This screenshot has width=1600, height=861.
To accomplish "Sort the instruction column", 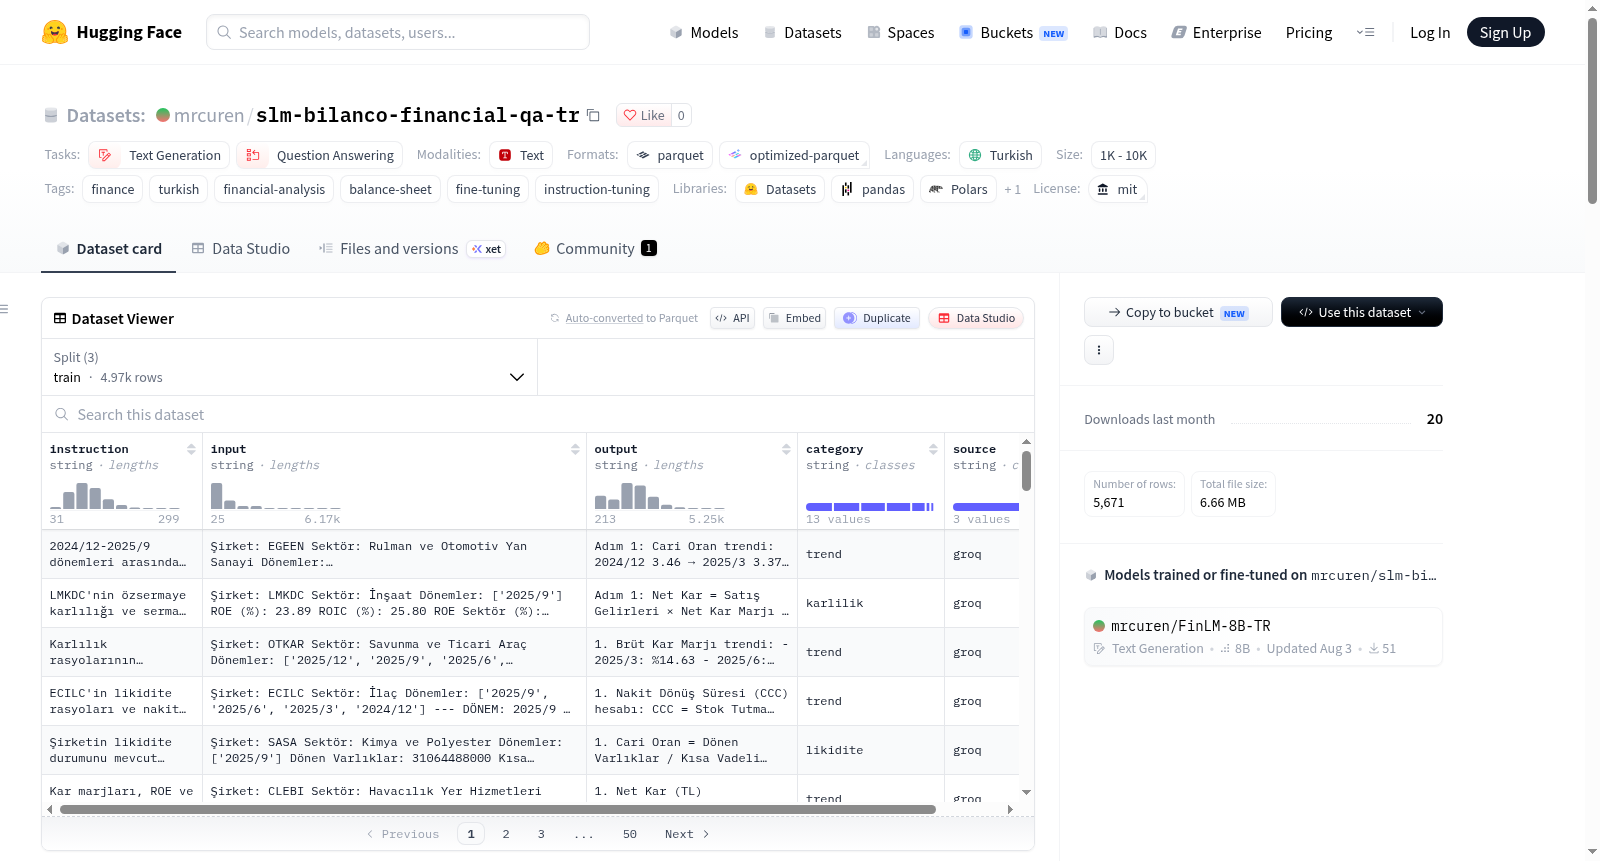I will [191, 449].
